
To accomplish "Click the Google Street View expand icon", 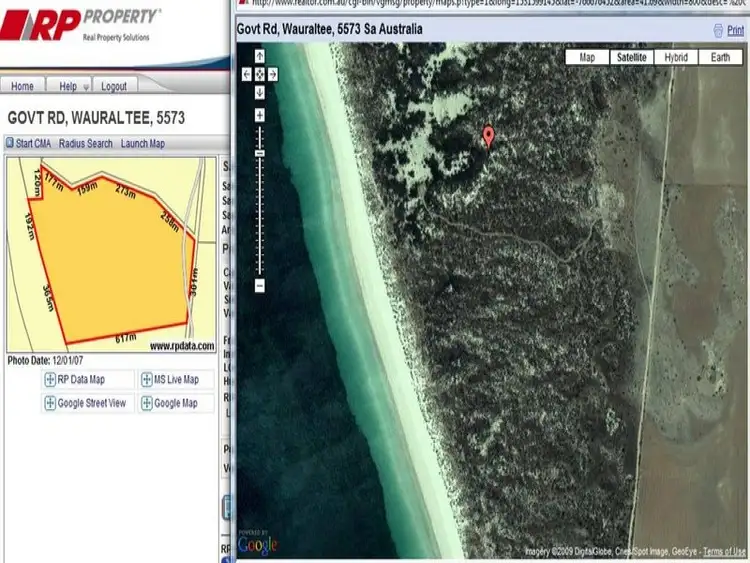I will pos(50,403).
